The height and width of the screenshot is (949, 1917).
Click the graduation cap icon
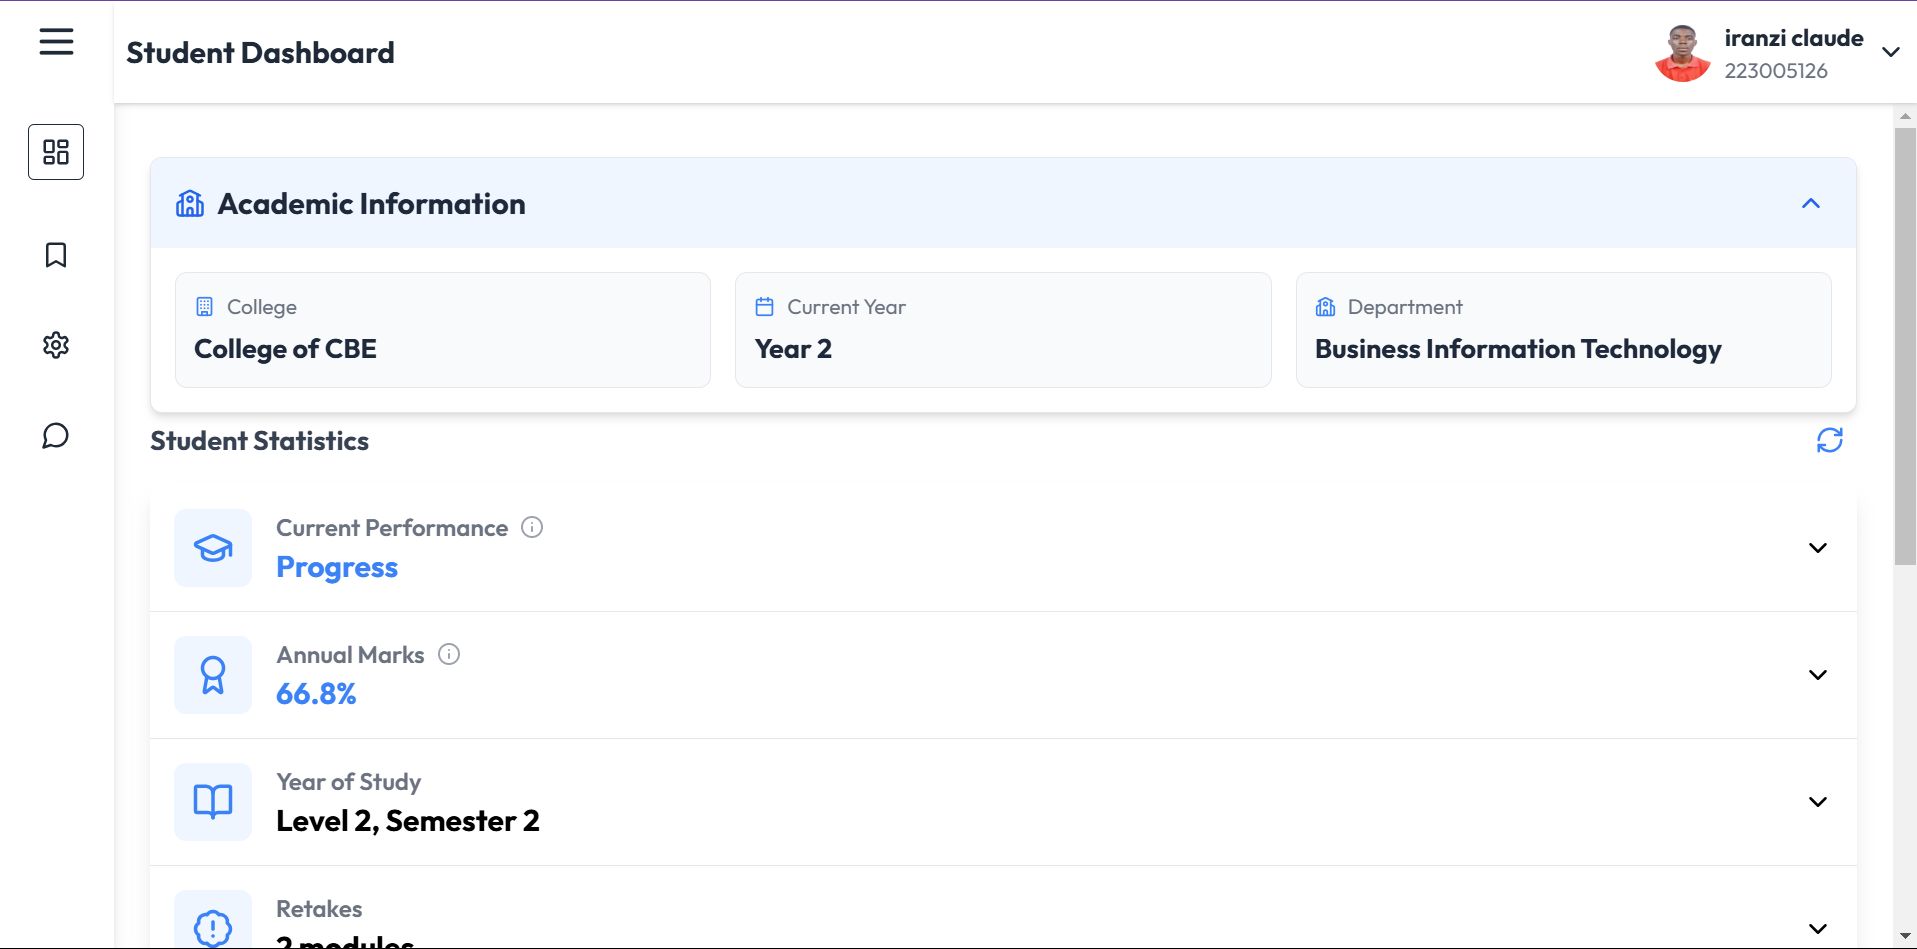pos(213,548)
